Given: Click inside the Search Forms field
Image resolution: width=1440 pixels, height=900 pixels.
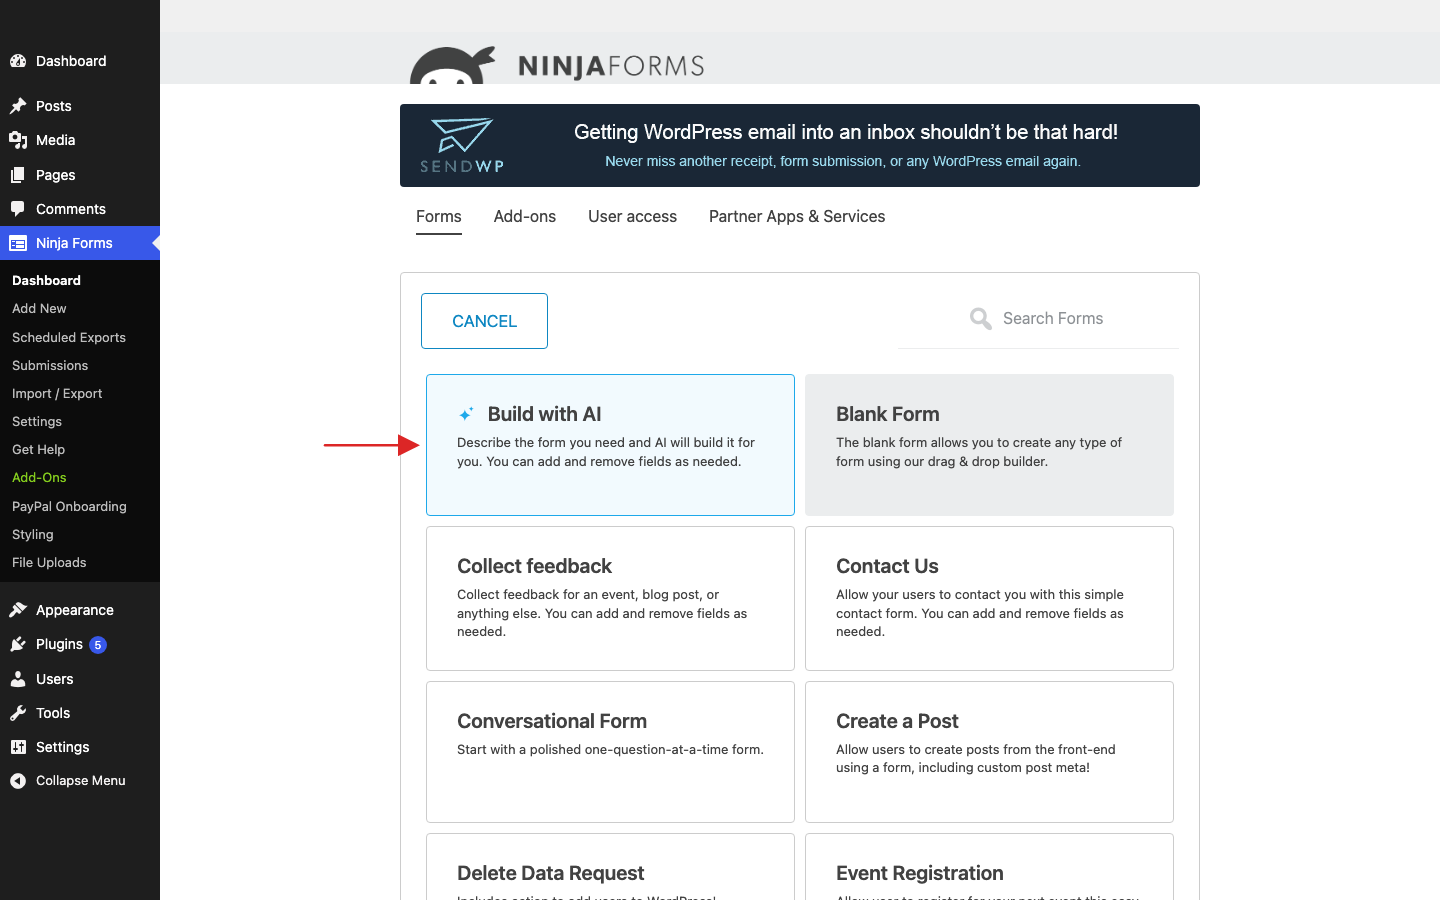Looking at the screenshot, I should click(x=1038, y=319).
